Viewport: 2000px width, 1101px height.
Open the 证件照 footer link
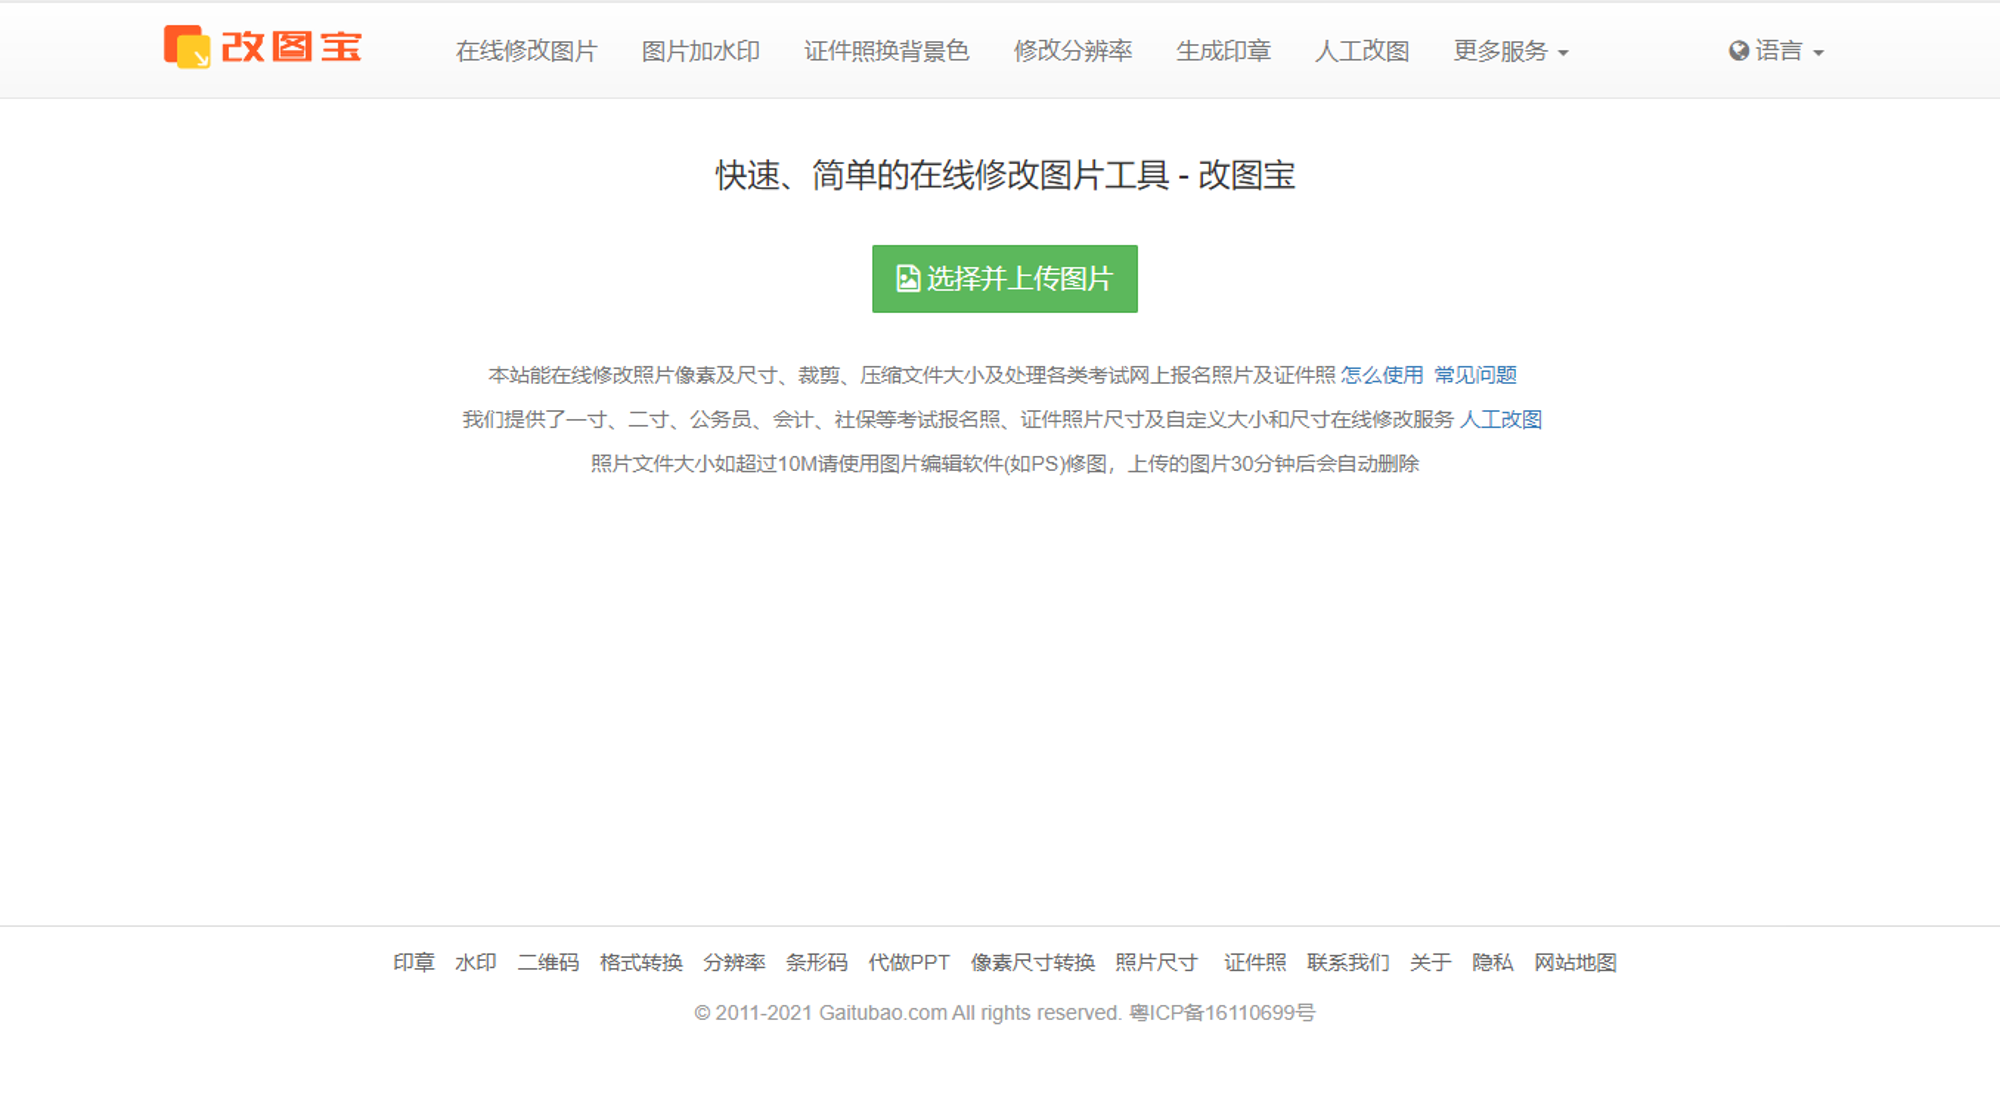(x=1255, y=962)
